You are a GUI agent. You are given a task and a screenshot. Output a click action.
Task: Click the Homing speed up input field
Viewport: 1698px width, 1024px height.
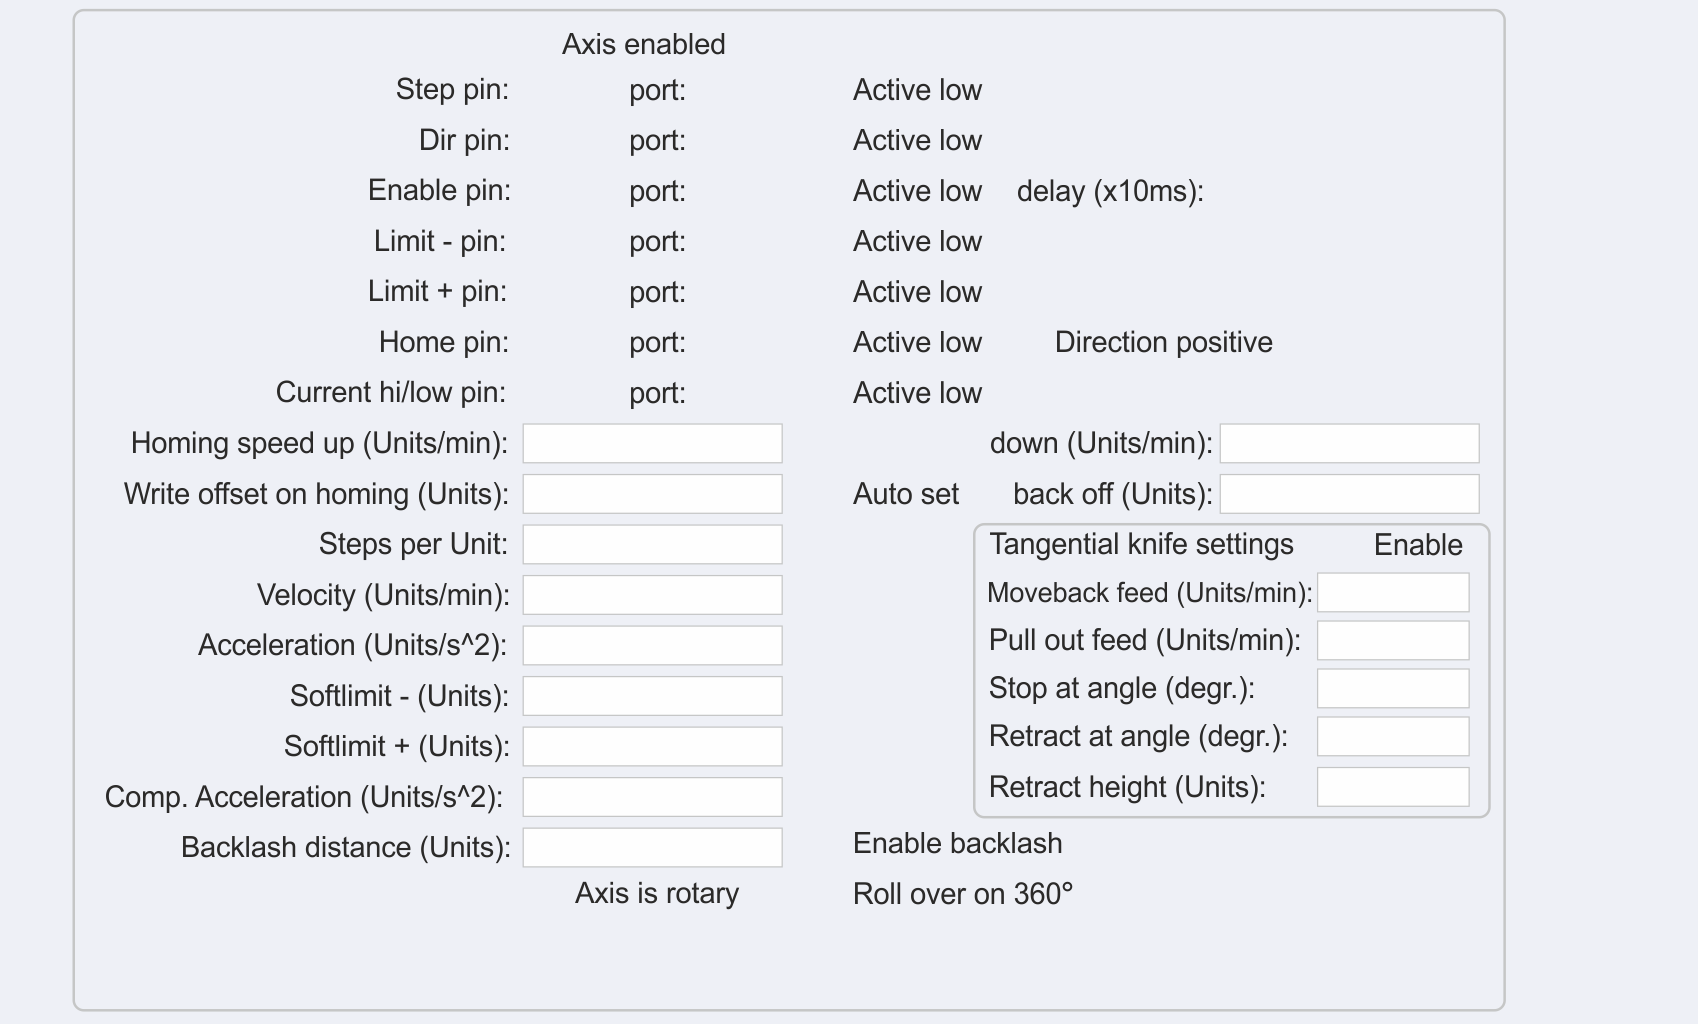point(652,443)
